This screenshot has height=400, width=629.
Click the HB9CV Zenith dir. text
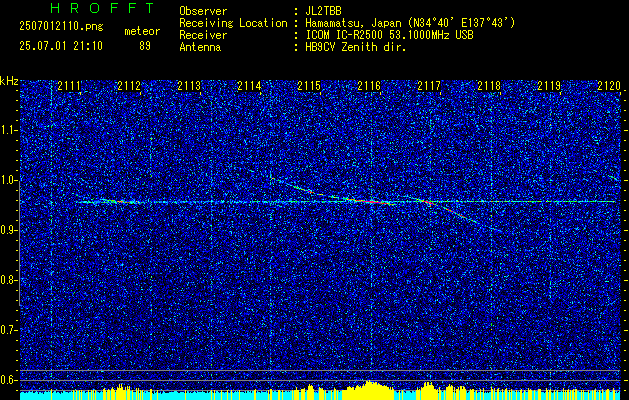click(356, 47)
